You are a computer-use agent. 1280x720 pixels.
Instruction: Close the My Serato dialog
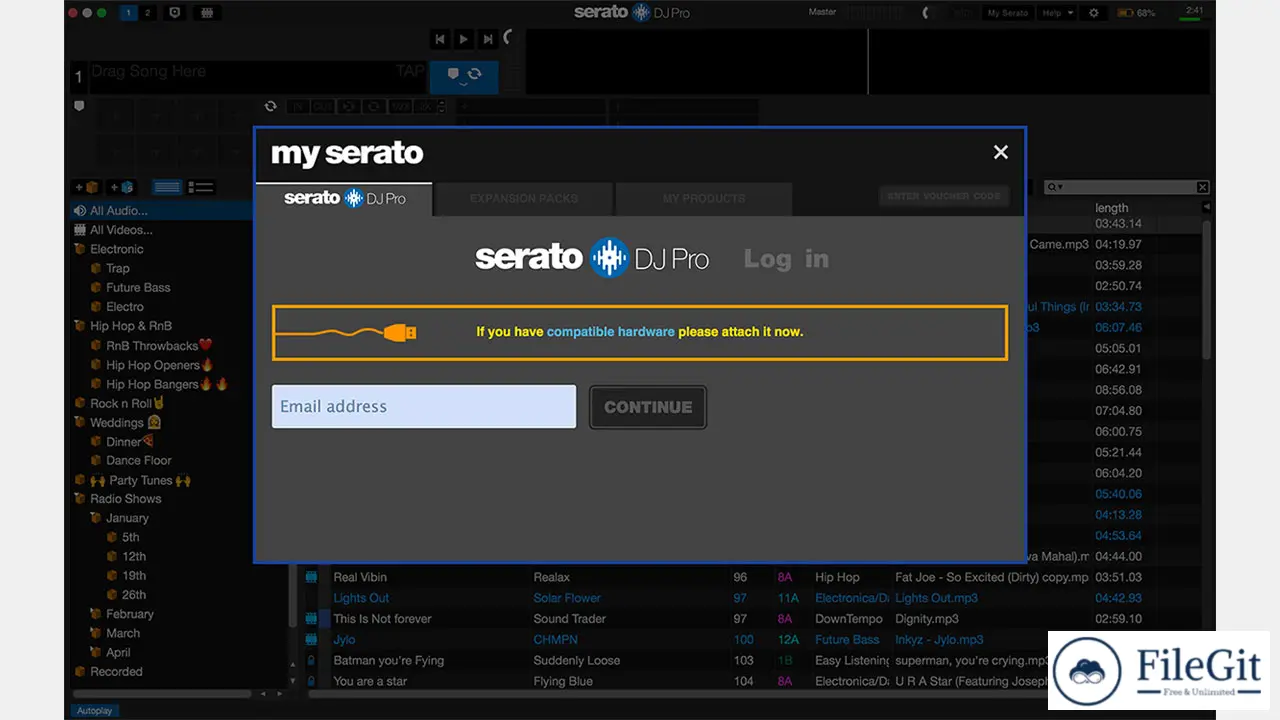(x=1000, y=152)
